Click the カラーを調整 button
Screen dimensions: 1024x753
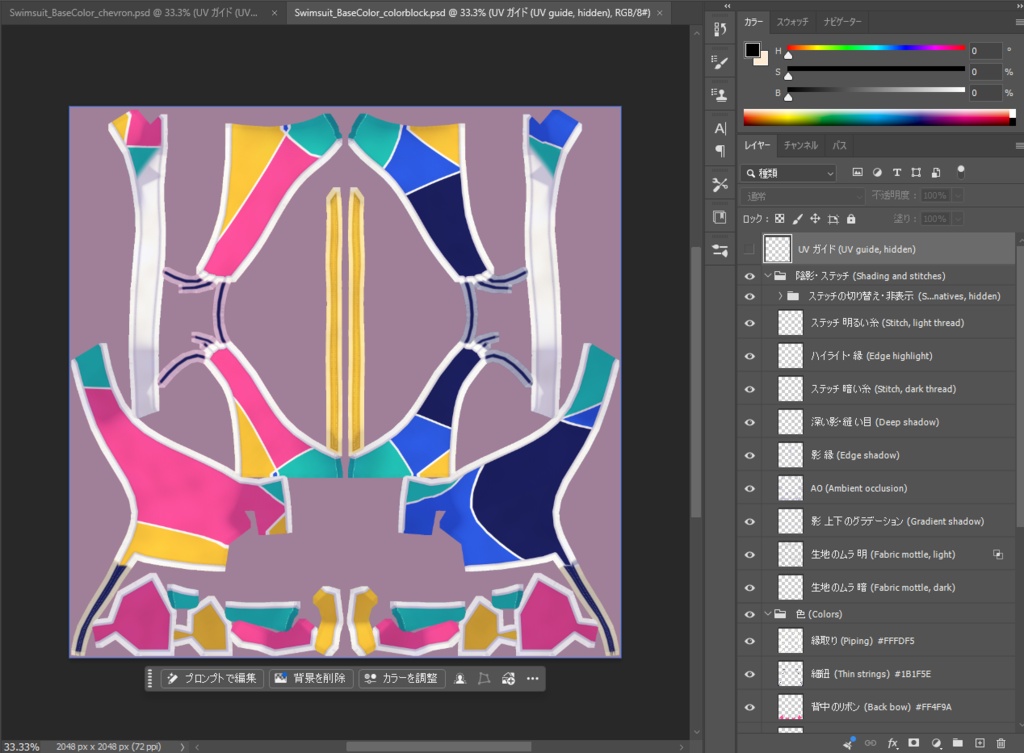[x=401, y=679]
